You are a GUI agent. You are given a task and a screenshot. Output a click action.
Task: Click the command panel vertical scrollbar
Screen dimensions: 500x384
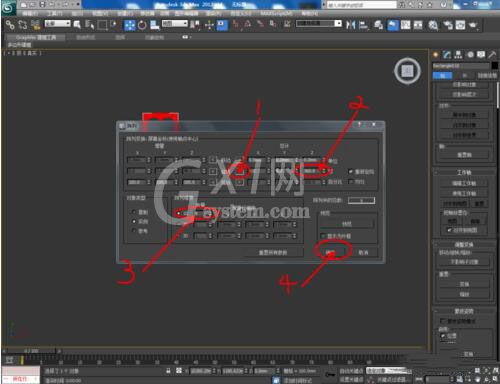(x=498, y=95)
